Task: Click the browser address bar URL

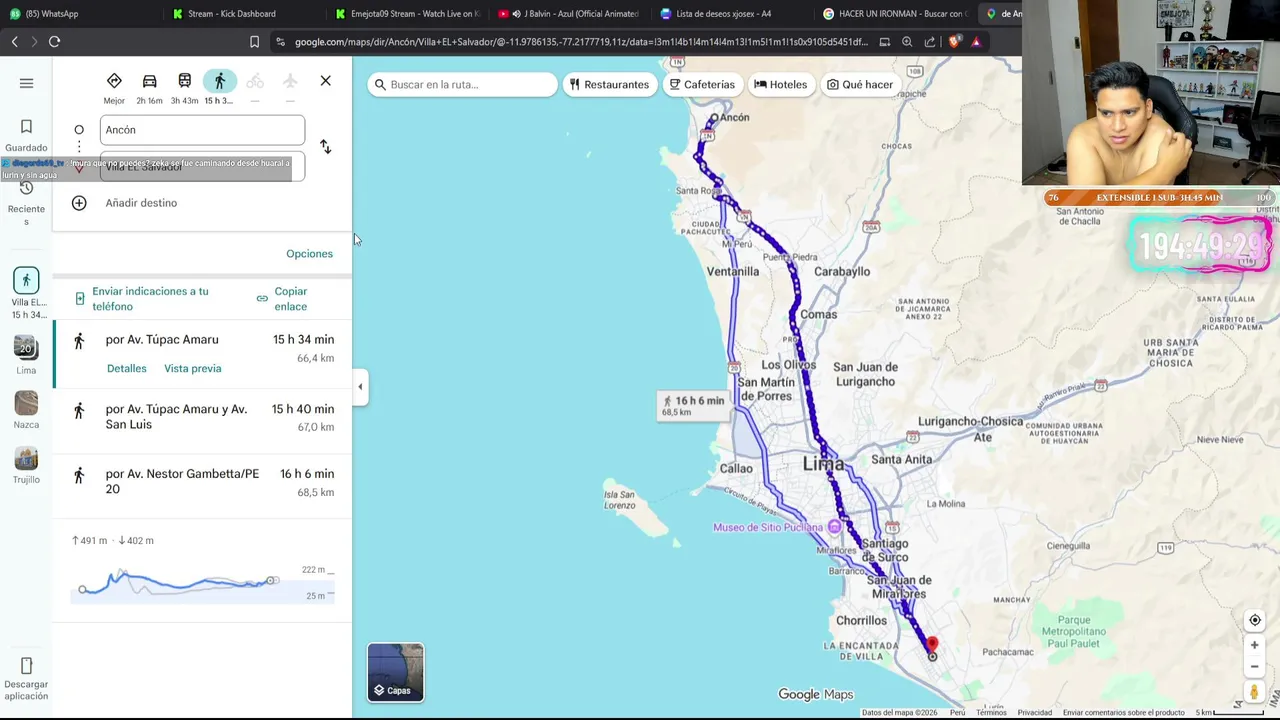Action: [581, 42]
